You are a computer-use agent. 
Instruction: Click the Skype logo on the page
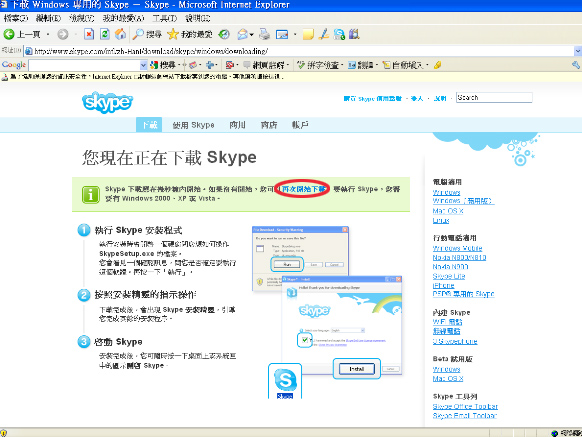point(107,102)
